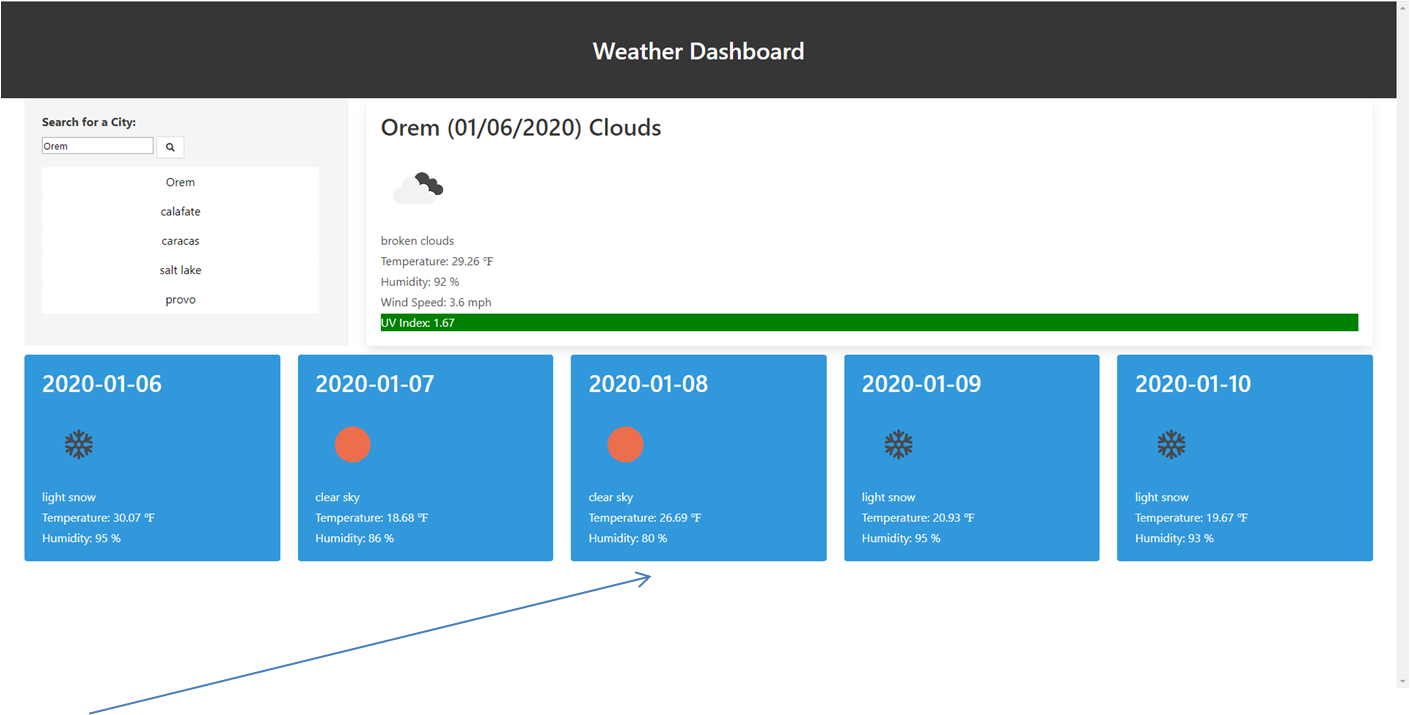This screenshot has width=1410, height=715.
Task: Click the sun icon on 2020-01-08 card
Action: [x=626, y=444]
